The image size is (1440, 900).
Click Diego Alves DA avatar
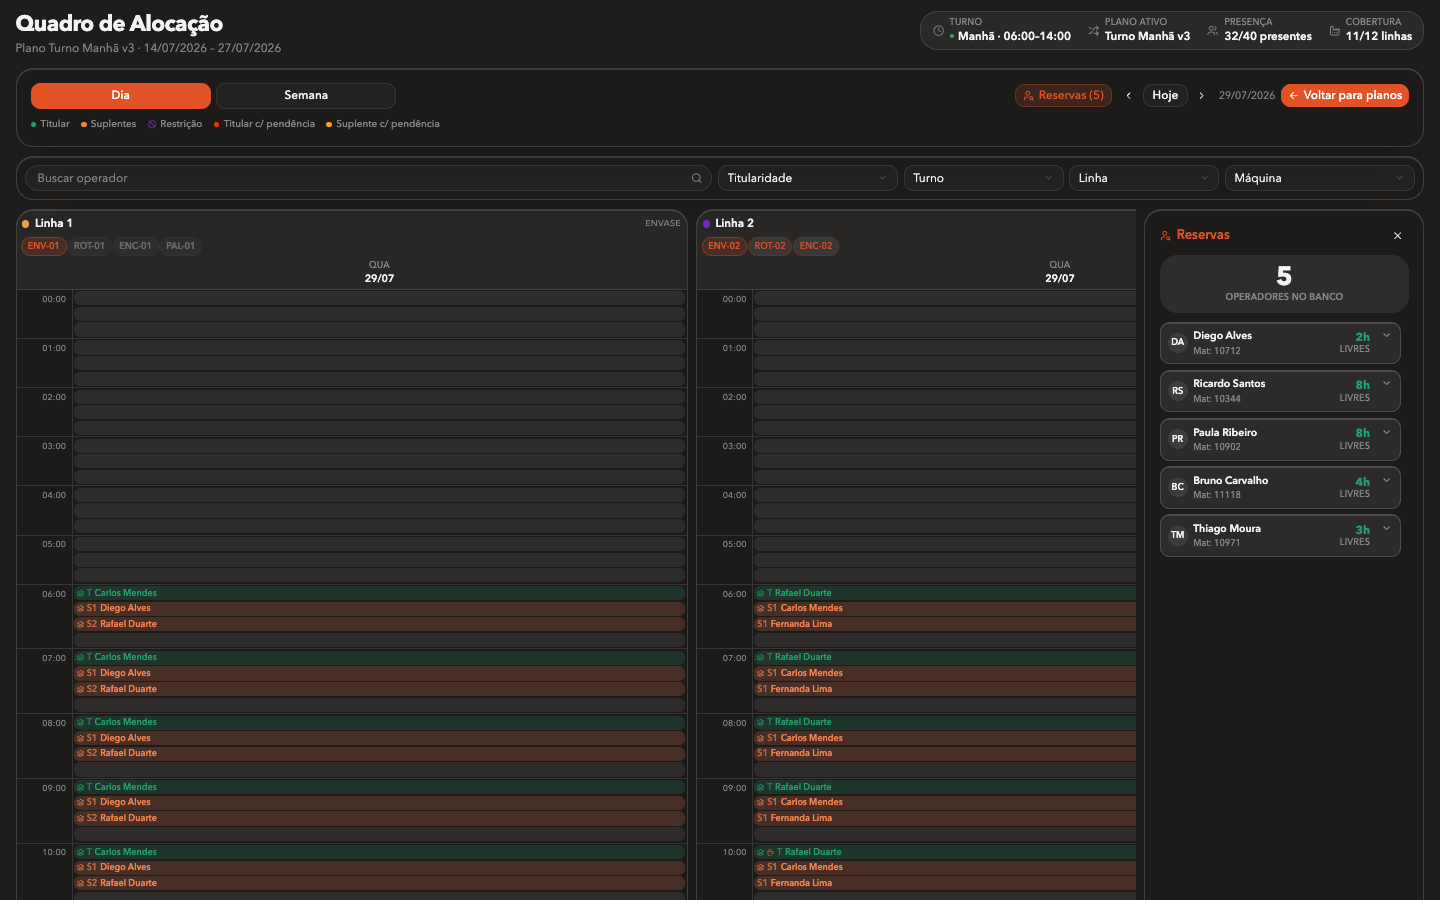coord(1178,343)
